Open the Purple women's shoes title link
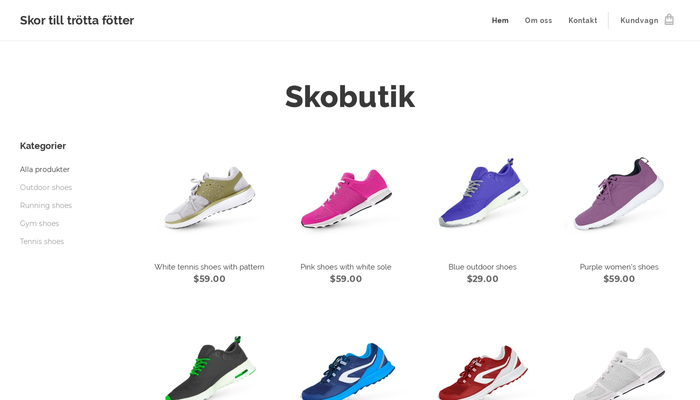700x400 pixels. pos(619,267)
